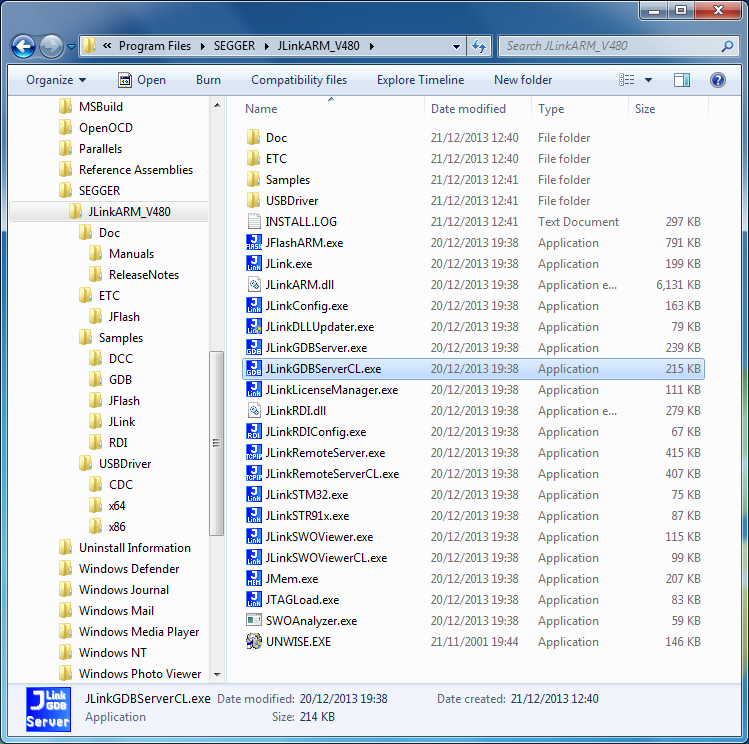Click SEGGER in the address breadcrumb
The image size is (749, 744).
point(234,46)
